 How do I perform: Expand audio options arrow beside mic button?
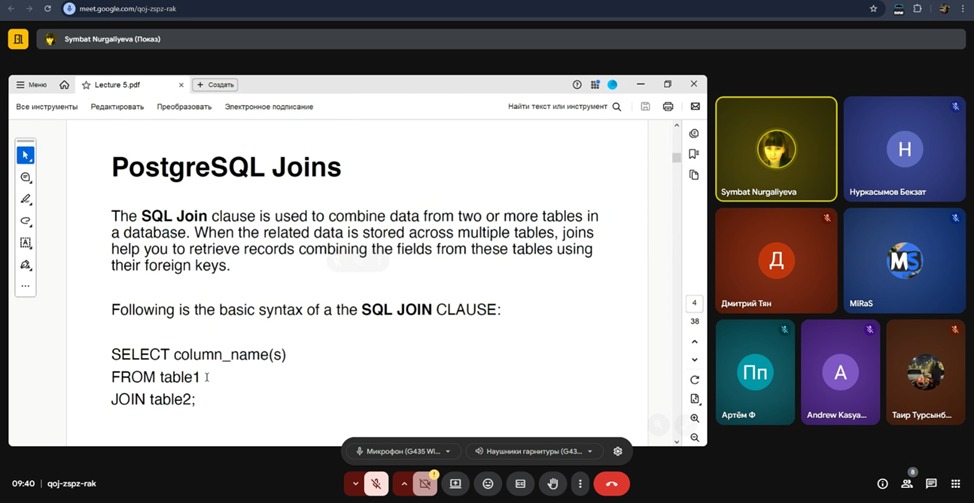354,484
